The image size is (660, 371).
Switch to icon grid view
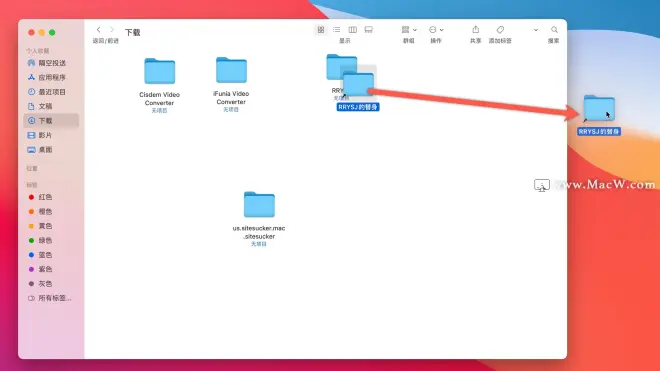pos(321,29)
